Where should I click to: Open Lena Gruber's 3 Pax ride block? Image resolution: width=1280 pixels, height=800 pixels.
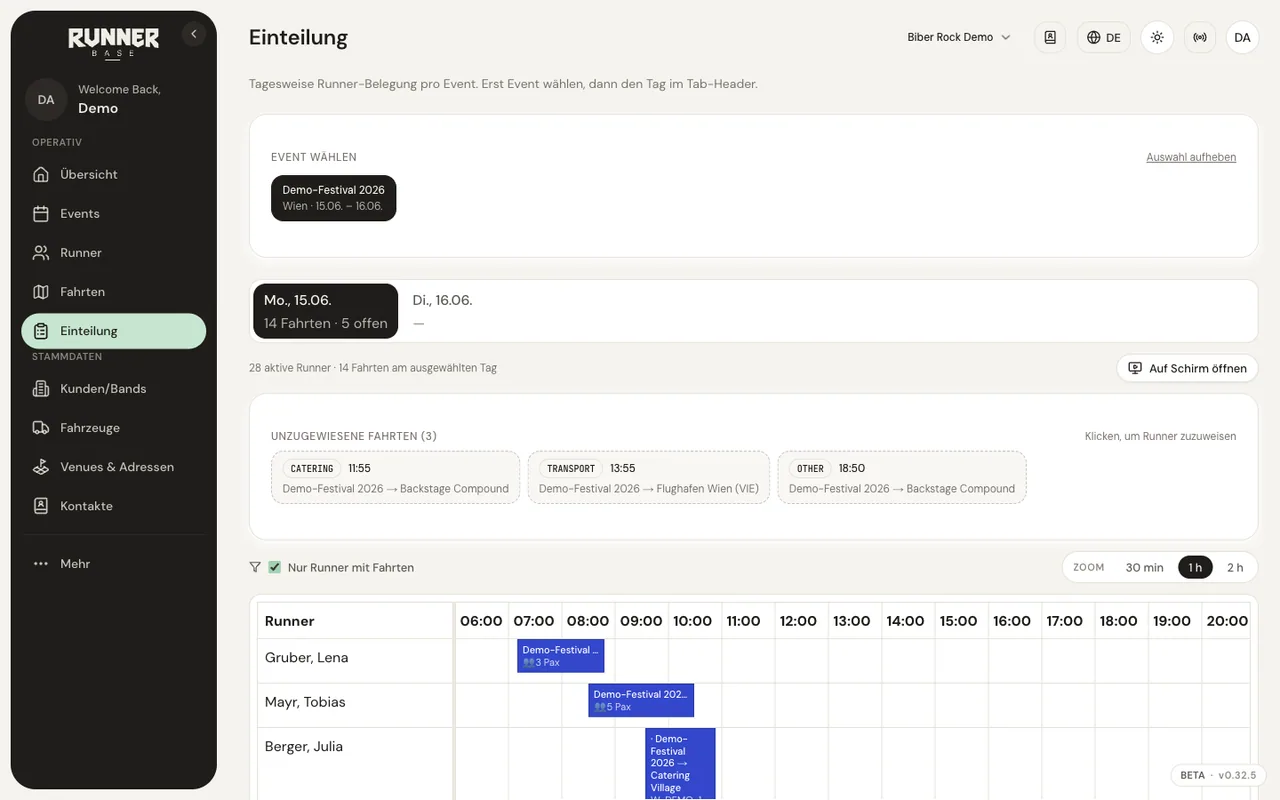pos(561,656)
